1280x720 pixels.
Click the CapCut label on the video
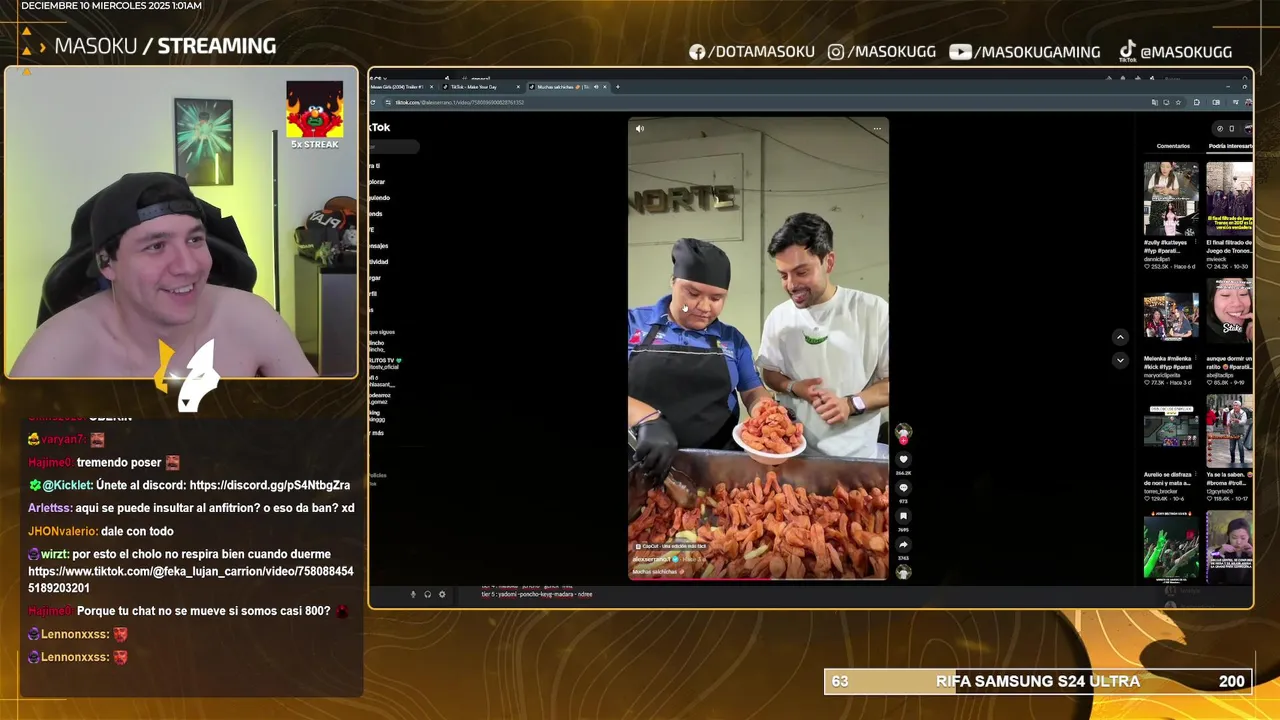click(x=670, y=546)
